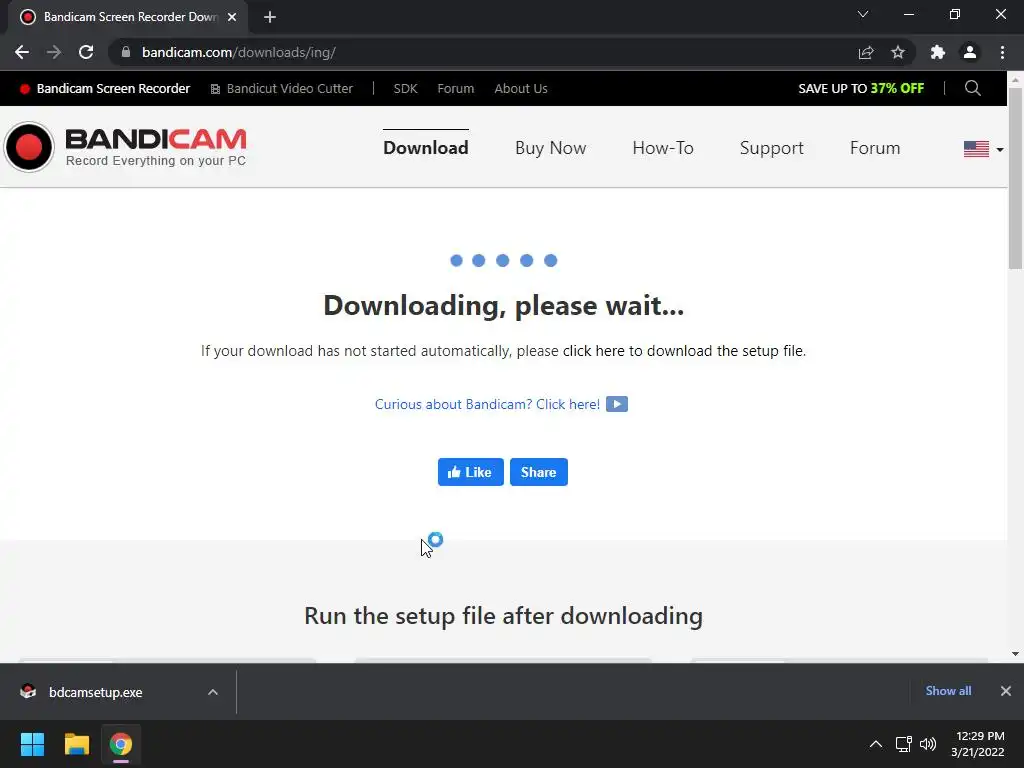1024x768 pixels.
Task: Click the address bar URL
Action: pos(239,52)
